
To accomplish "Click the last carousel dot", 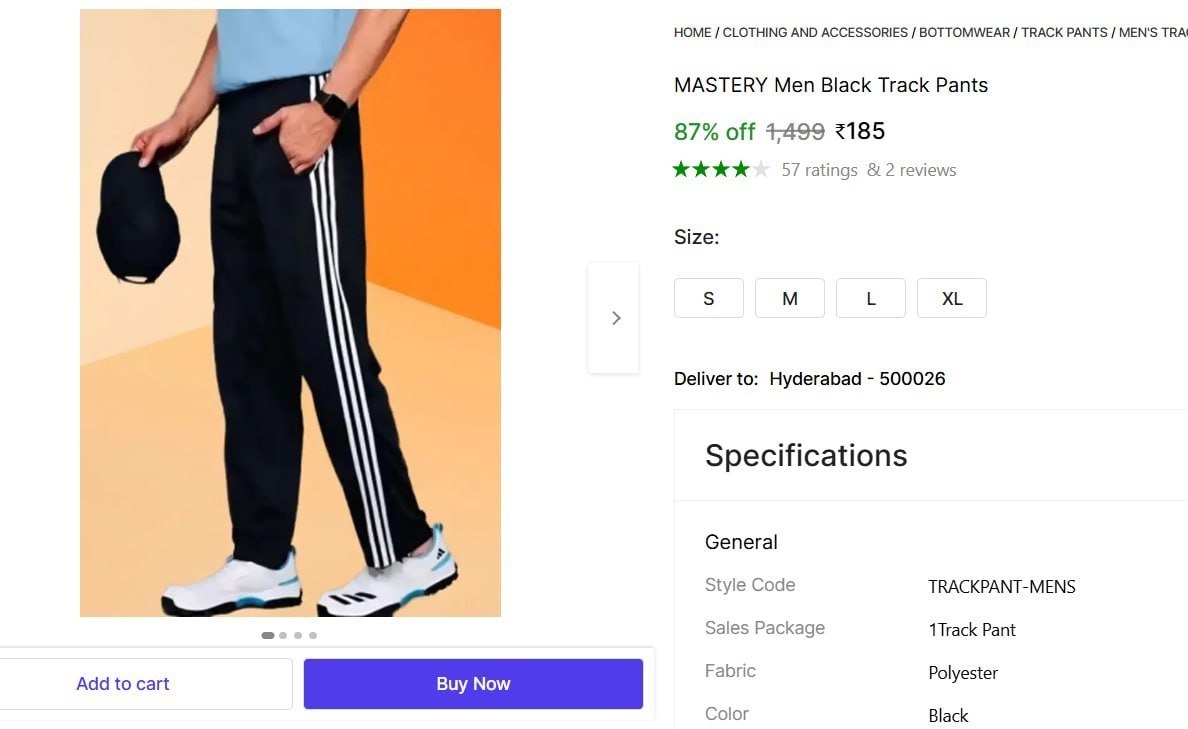I will click(x=312, y=635).
